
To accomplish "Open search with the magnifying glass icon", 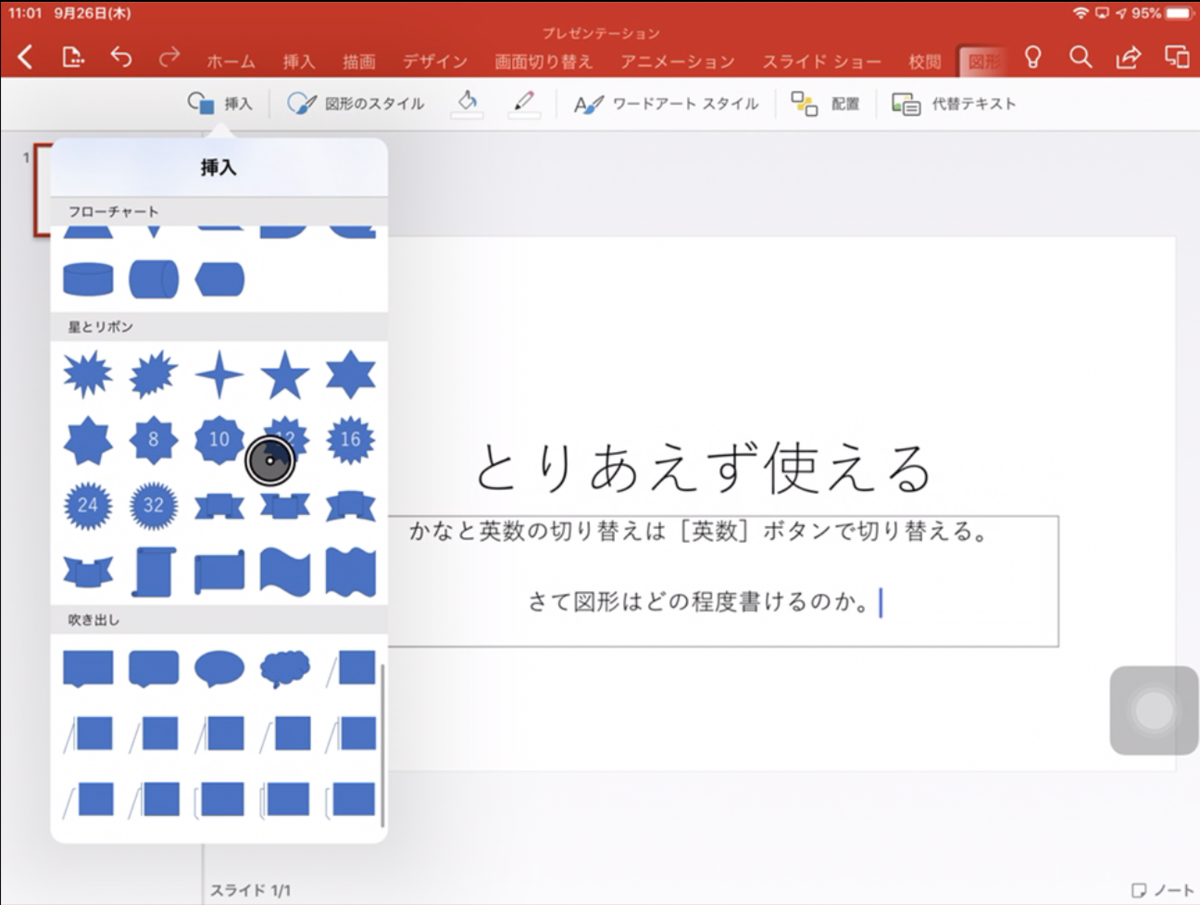I will point(1080,58).
